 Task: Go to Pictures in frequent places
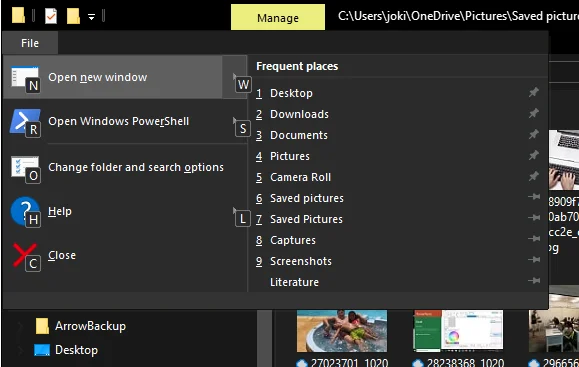290,156
